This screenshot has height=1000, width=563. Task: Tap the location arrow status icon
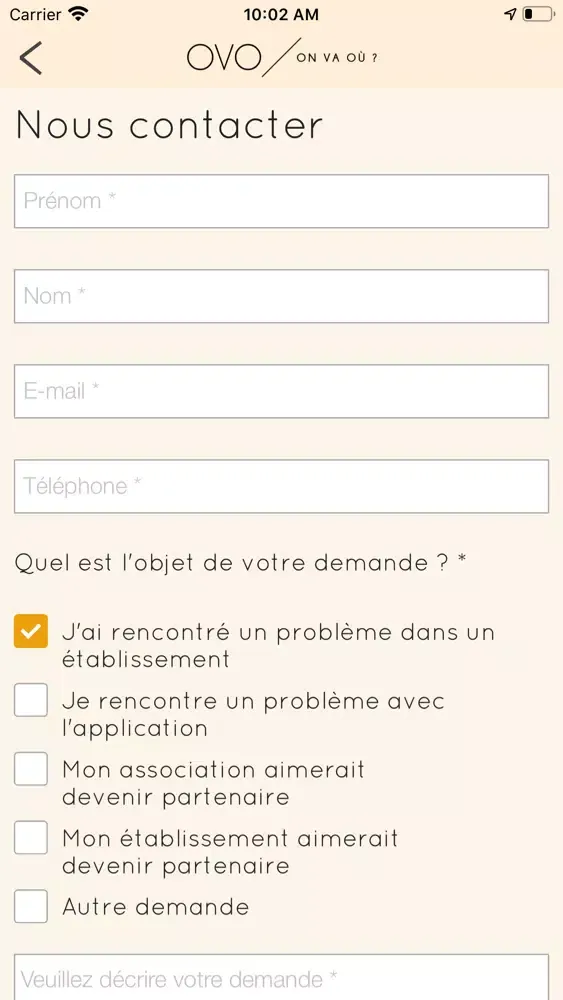tap(510, 14)
